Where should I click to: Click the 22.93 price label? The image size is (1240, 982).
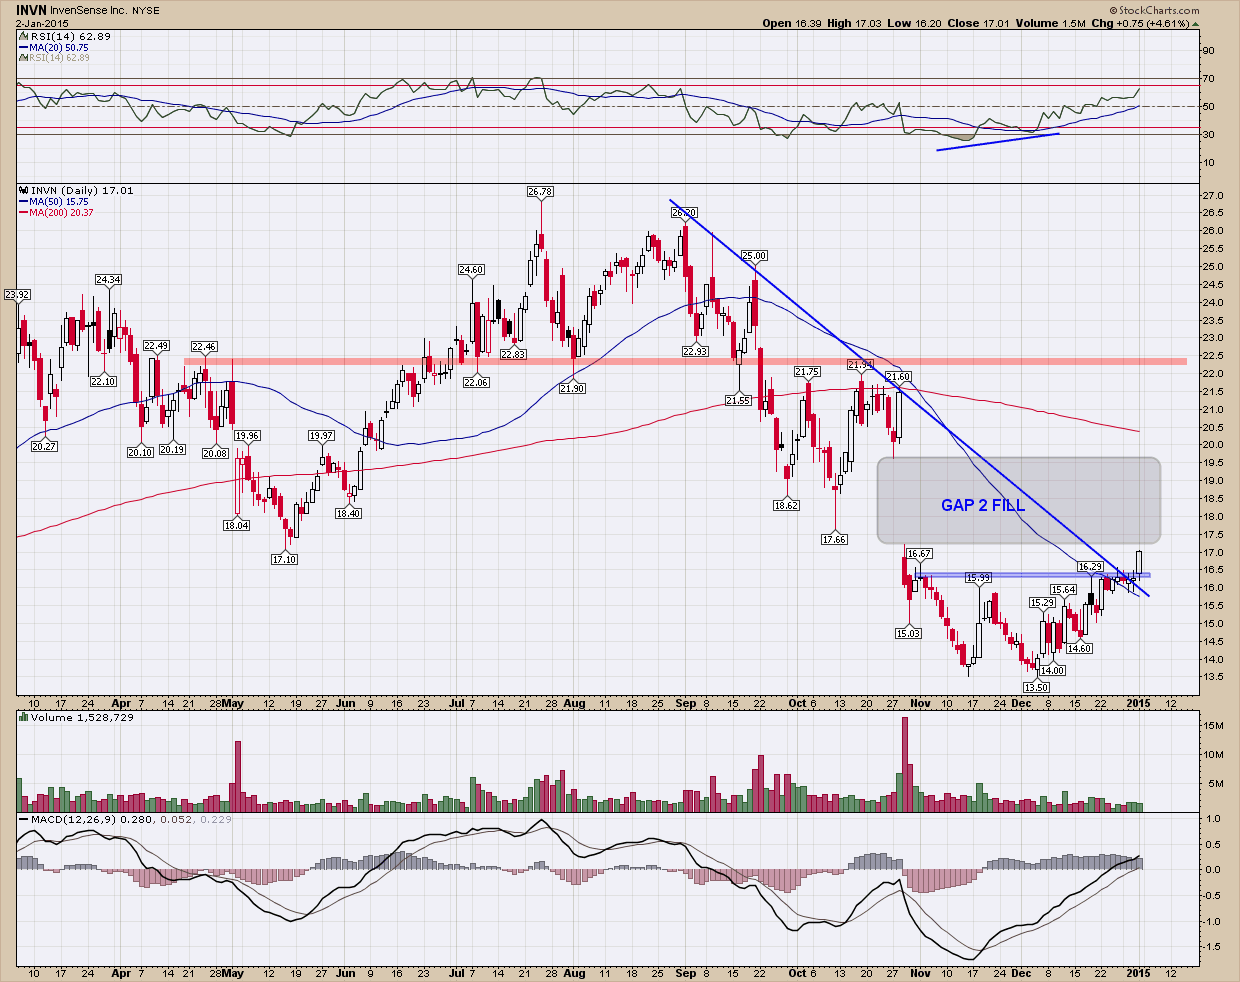tap(695, 352)
